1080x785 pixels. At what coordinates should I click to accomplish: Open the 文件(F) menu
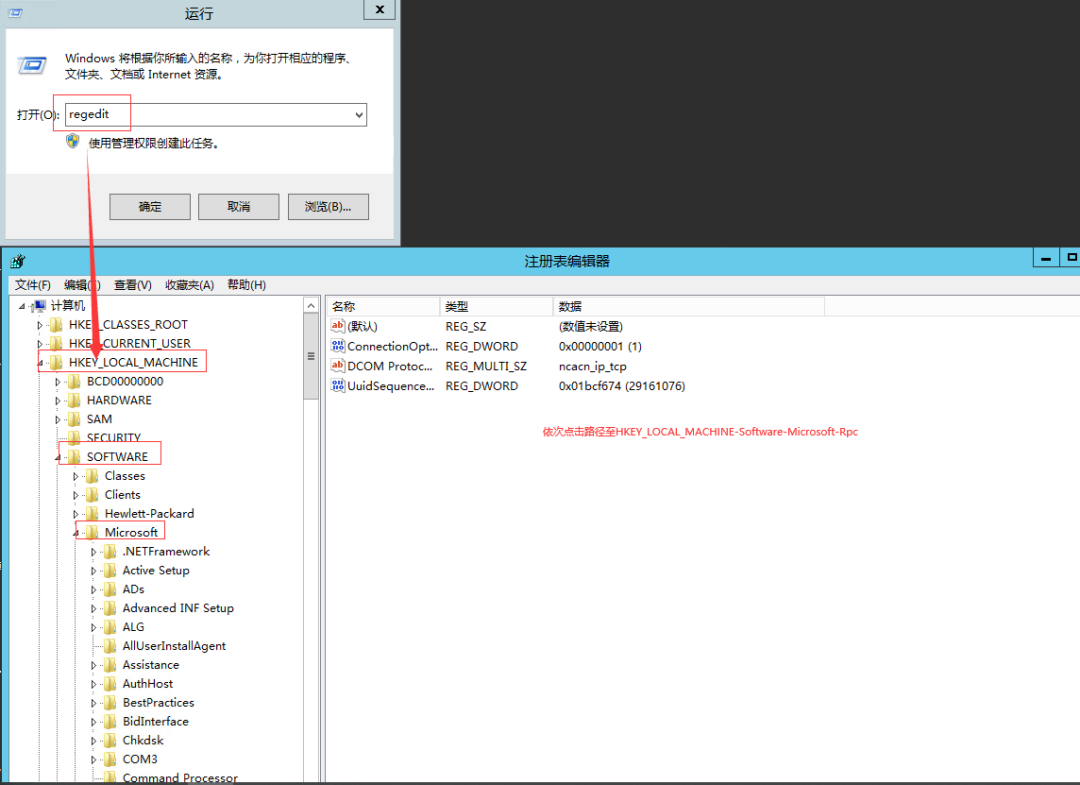(x=32, y=285)
